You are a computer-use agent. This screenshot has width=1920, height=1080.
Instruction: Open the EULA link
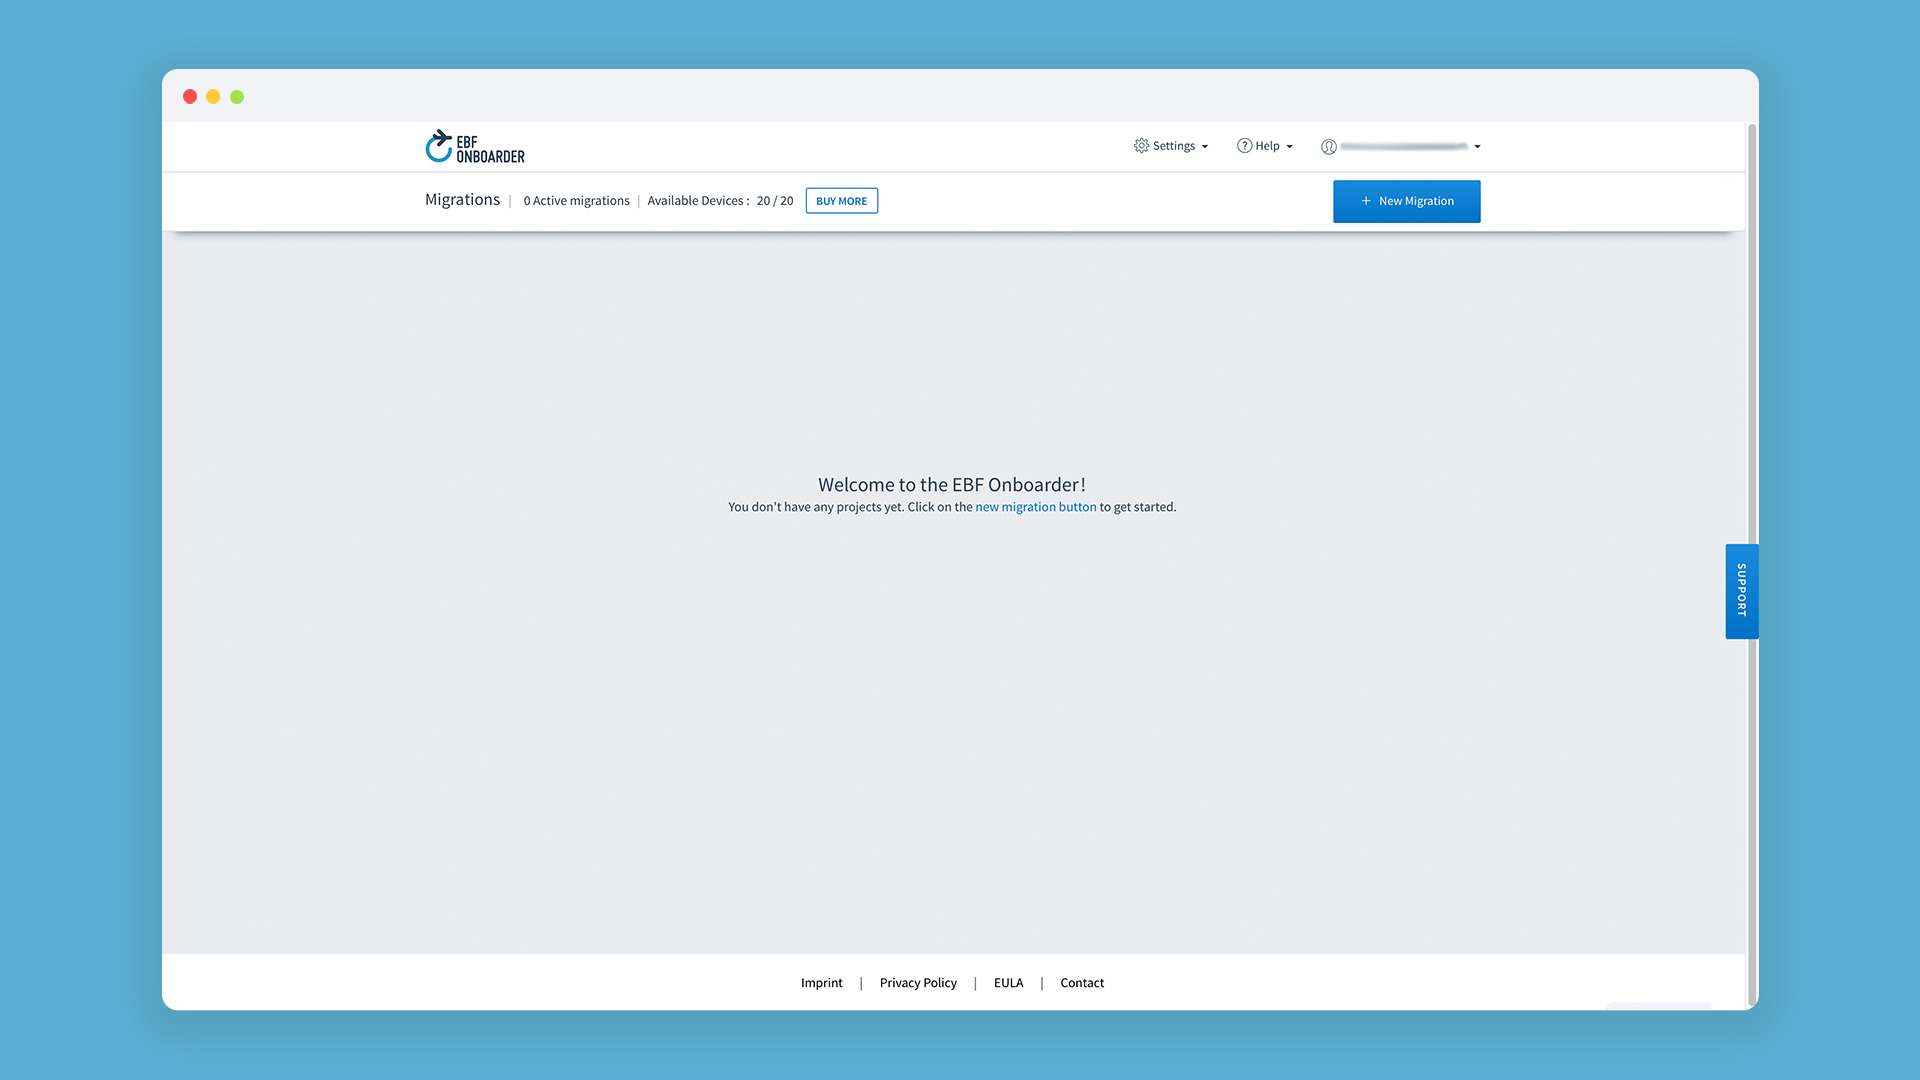(1008, 983)
